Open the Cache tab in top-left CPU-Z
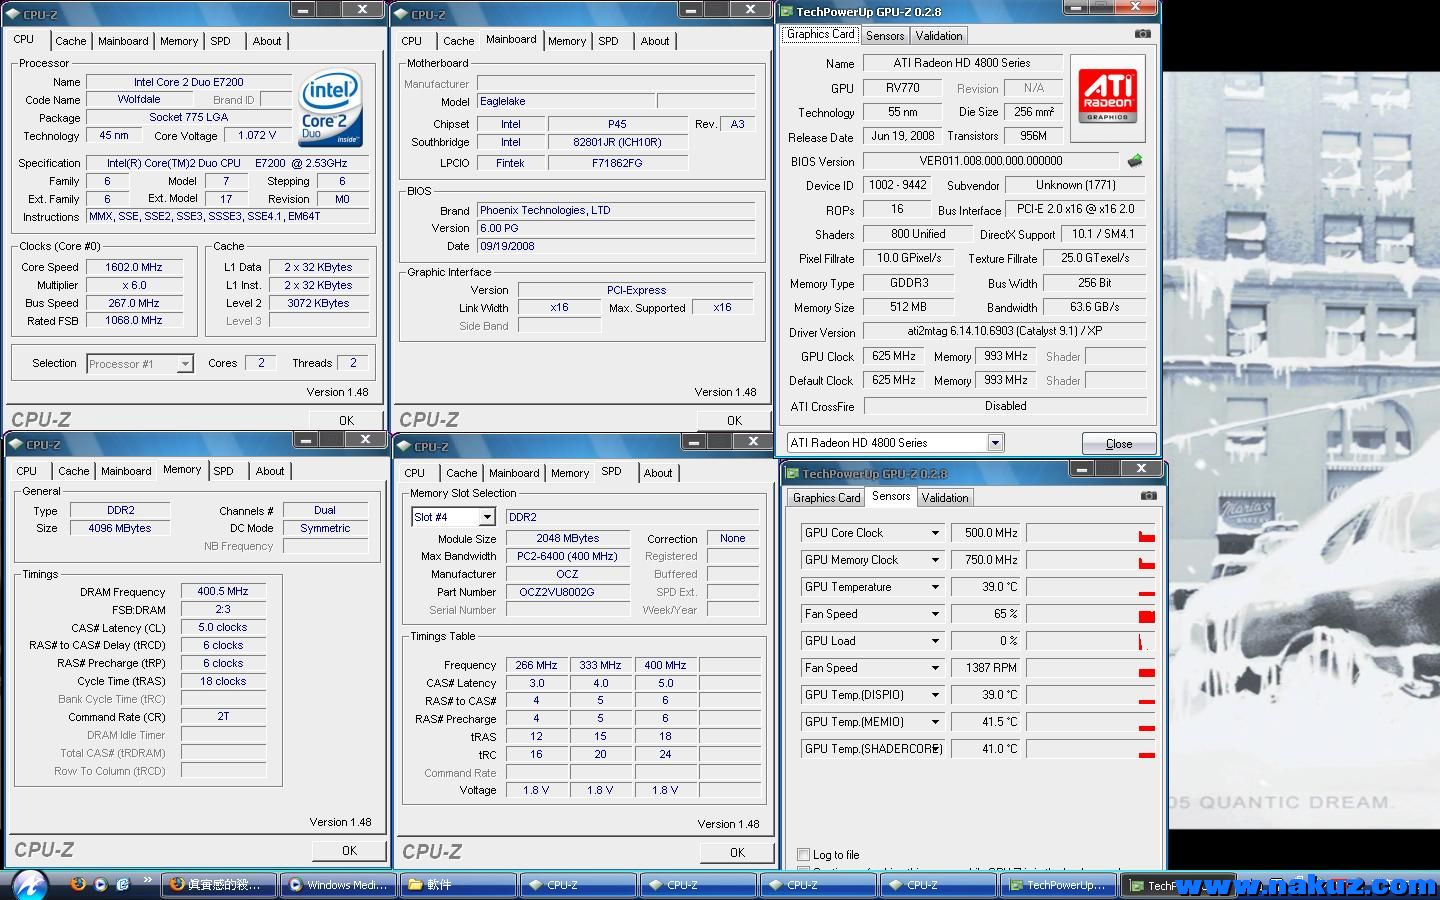1440x900 pixels. (70, 41)
